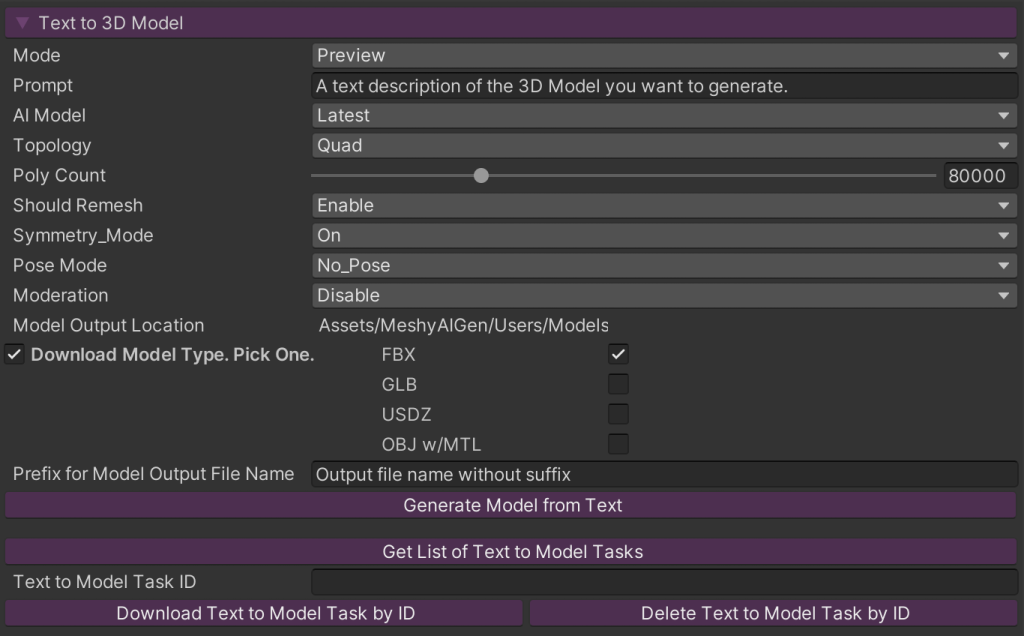Screen dimensions: 1024x636
Task: Click the Poly Count slider handle
Action: click(x=481, y=176)
